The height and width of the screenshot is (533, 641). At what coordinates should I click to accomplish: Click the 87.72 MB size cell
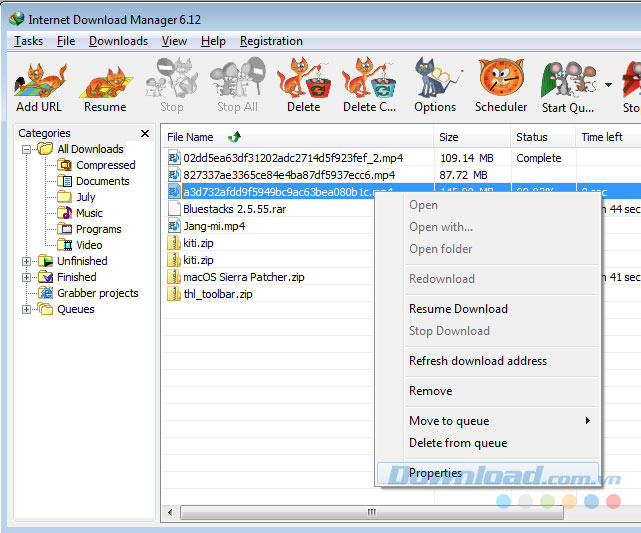(463, 175)
